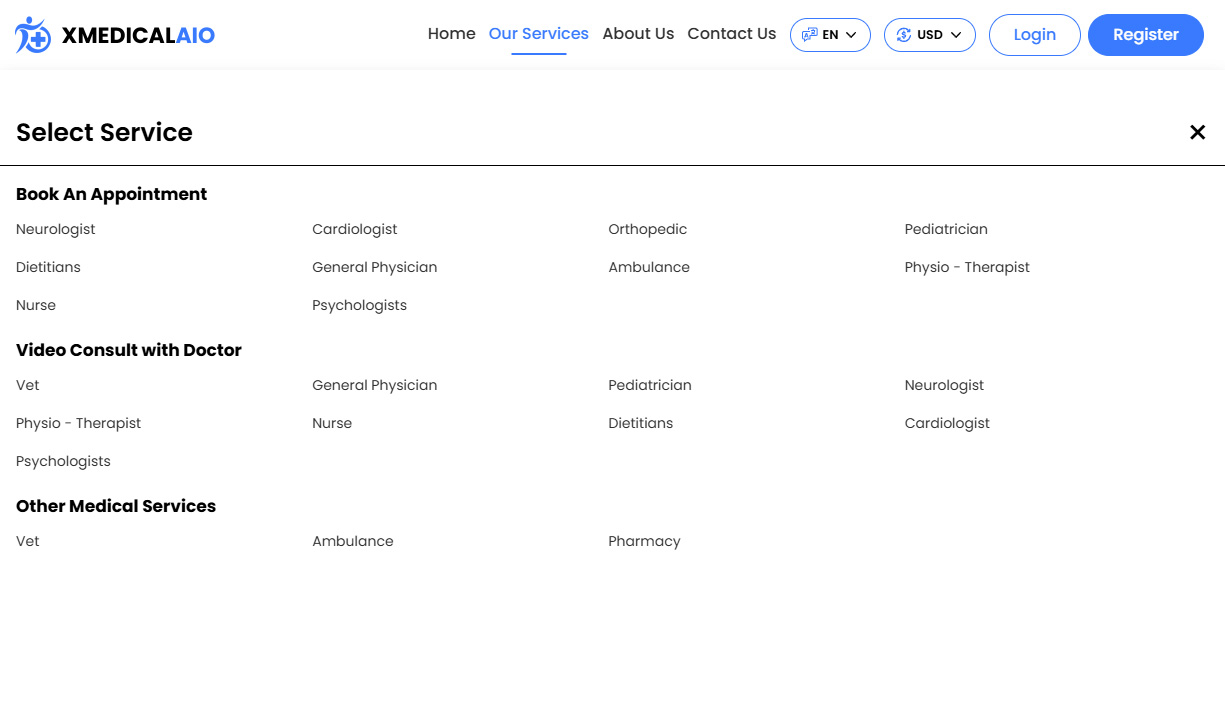
Task: Close the Select Service panel
Action: pyautogui.click(x=1197, y=132)
